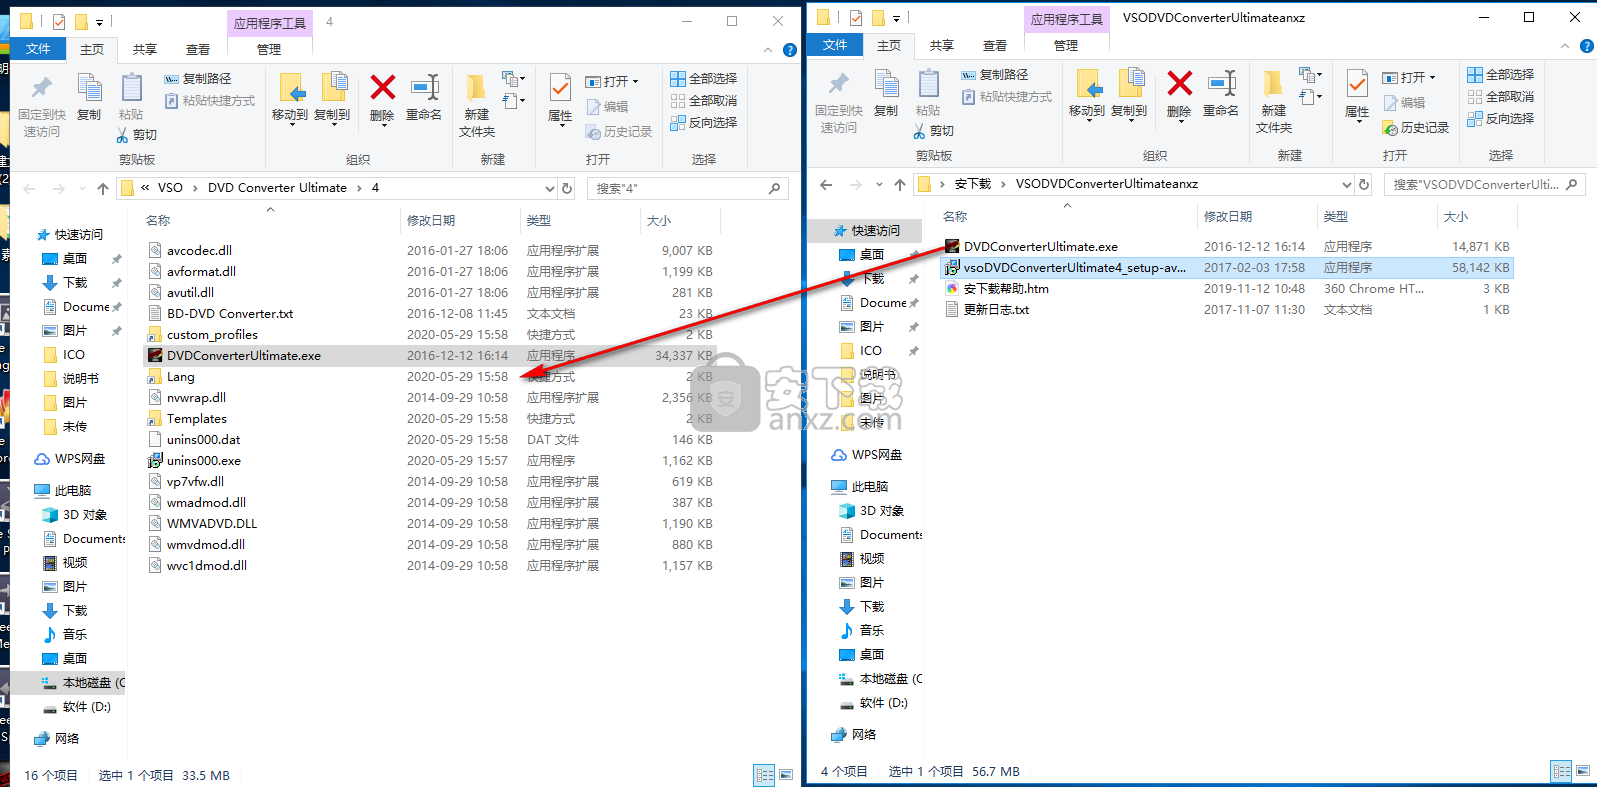
Task: Click the Delete (删除) icon in right window ribbon
Action: pos(1179,85)
